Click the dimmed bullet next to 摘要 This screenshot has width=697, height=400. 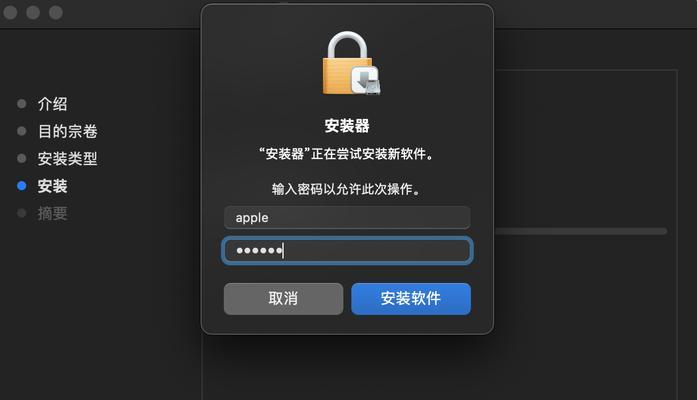click(x=21, y=213)
